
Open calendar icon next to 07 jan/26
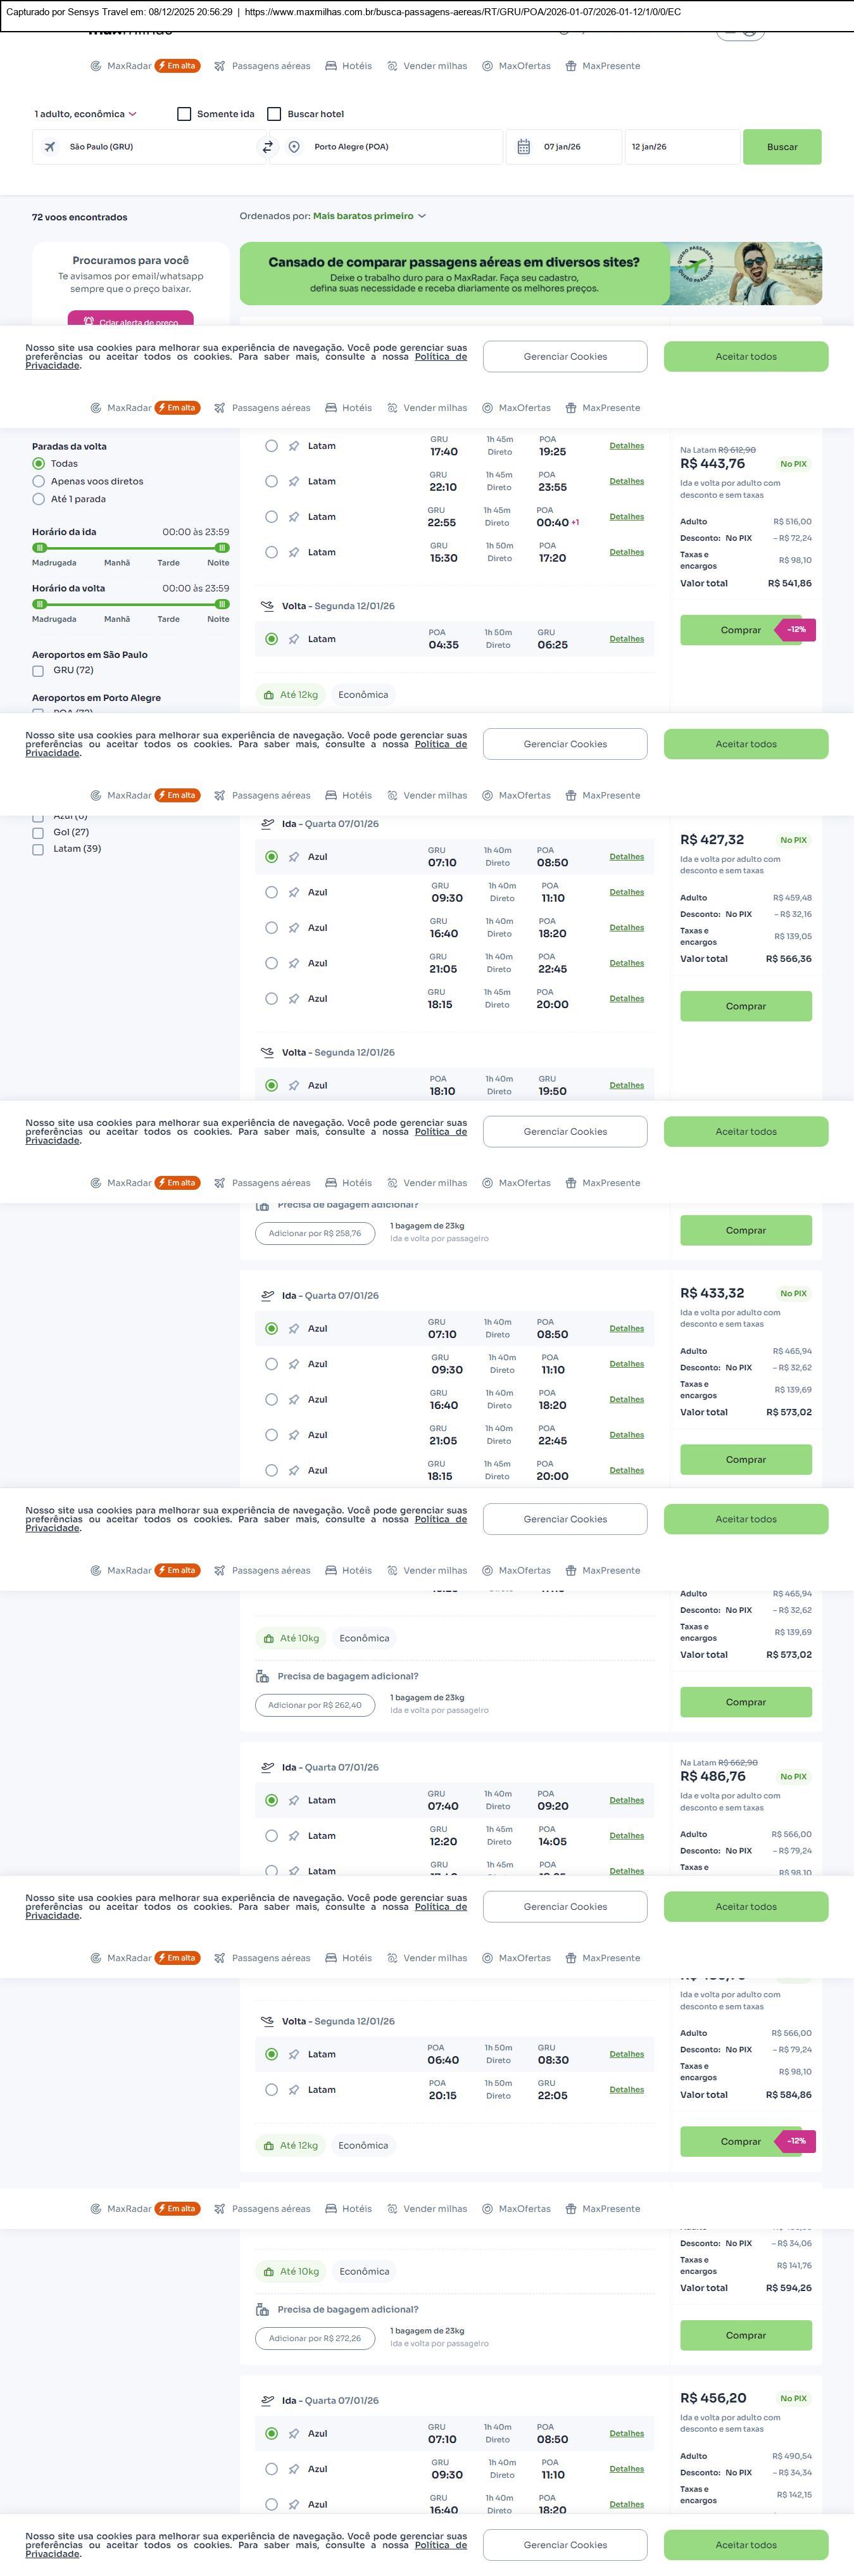point(523,147)
